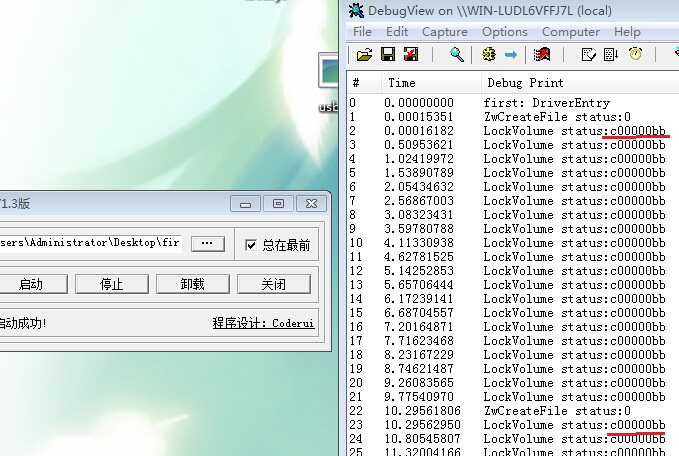The width and height of the screenshot is (679, 456).
Task: Click the Save floppy disk toolbar icon
Action: click(388, 54)
